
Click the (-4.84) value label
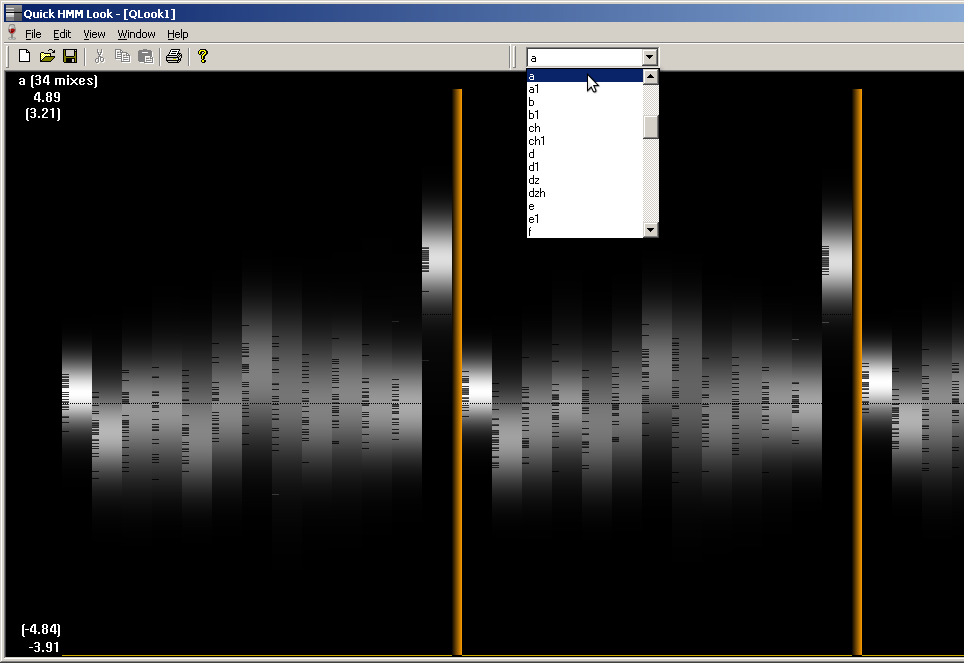coord(41,629)
